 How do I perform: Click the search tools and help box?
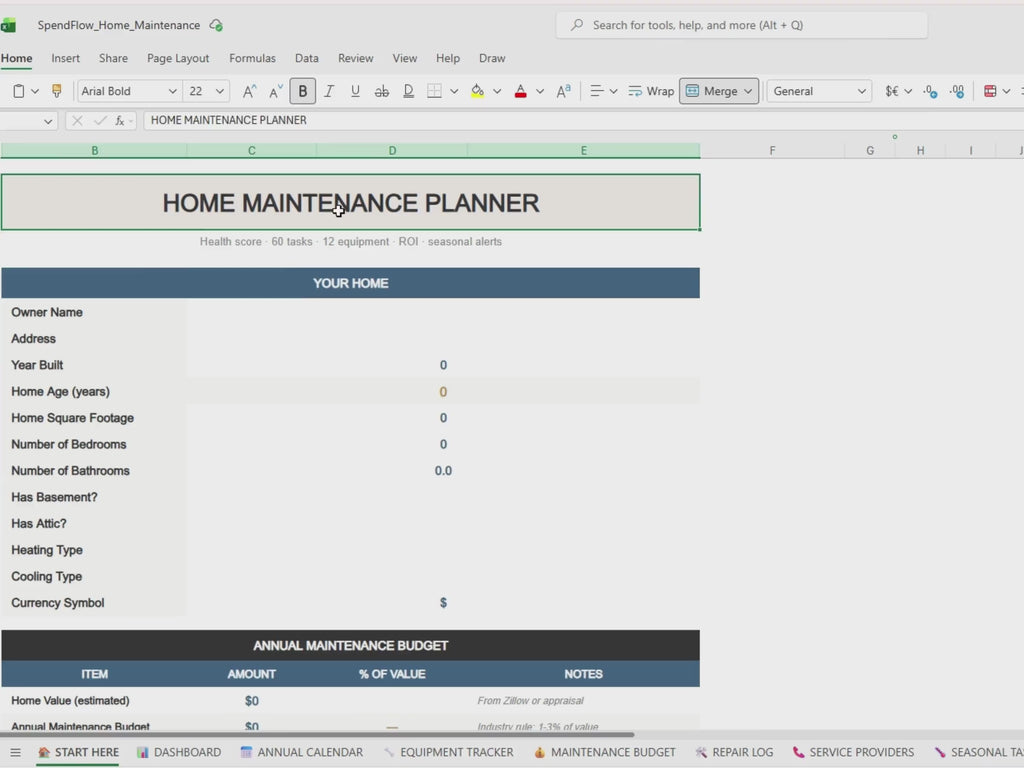(x=741, y=25)
